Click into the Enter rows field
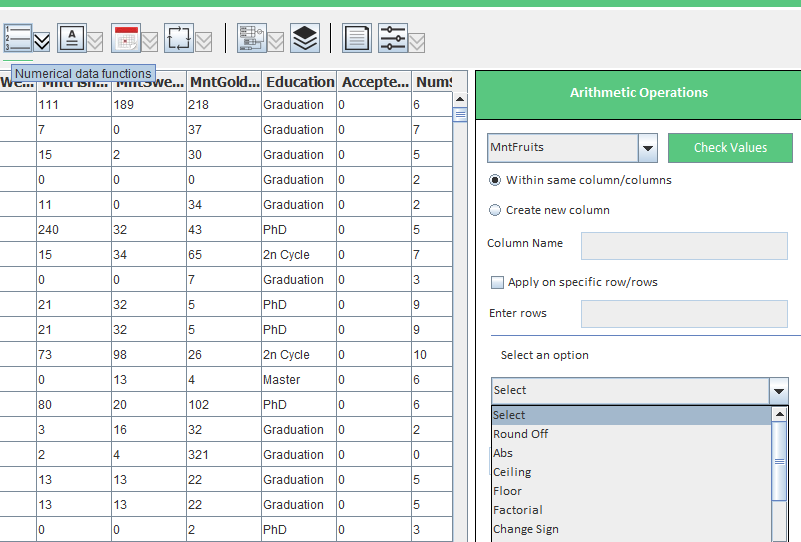Image resolution: width=801 pixels, height=542 pixels. point(684,314)
